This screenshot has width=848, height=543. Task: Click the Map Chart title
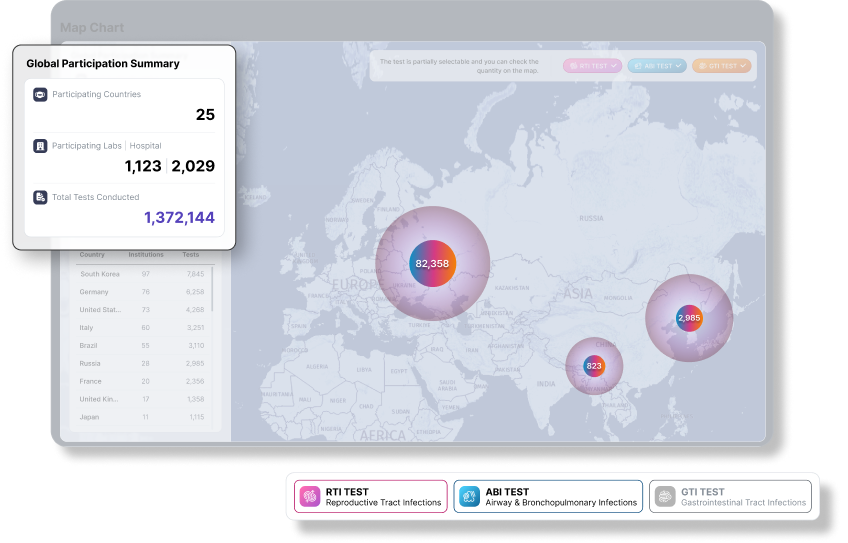click(92, 28)
